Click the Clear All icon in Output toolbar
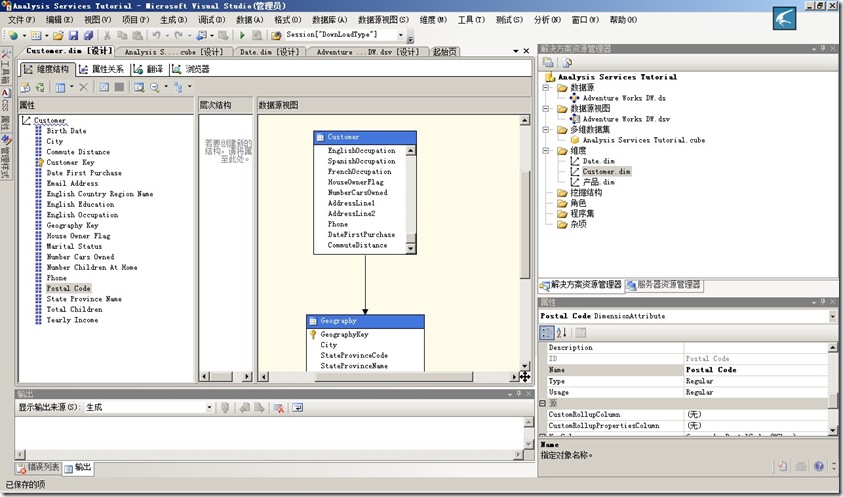This screenshot has width=843, height=497. click(278, 408)
